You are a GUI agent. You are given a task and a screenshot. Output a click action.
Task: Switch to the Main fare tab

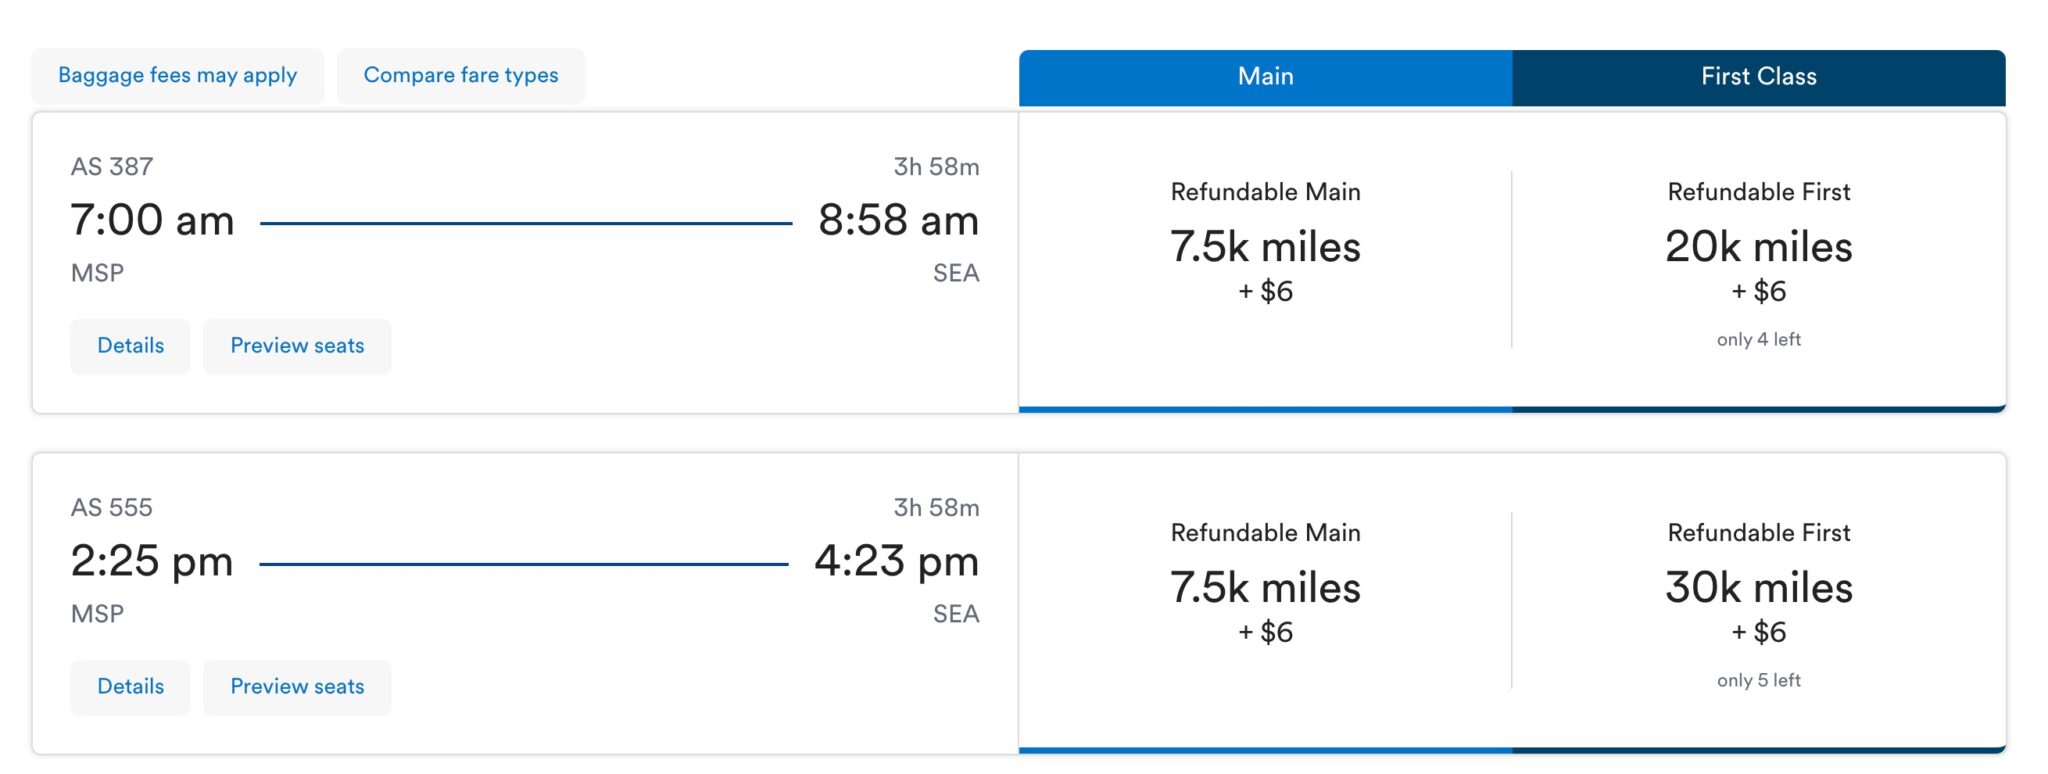click(1264, 76)
